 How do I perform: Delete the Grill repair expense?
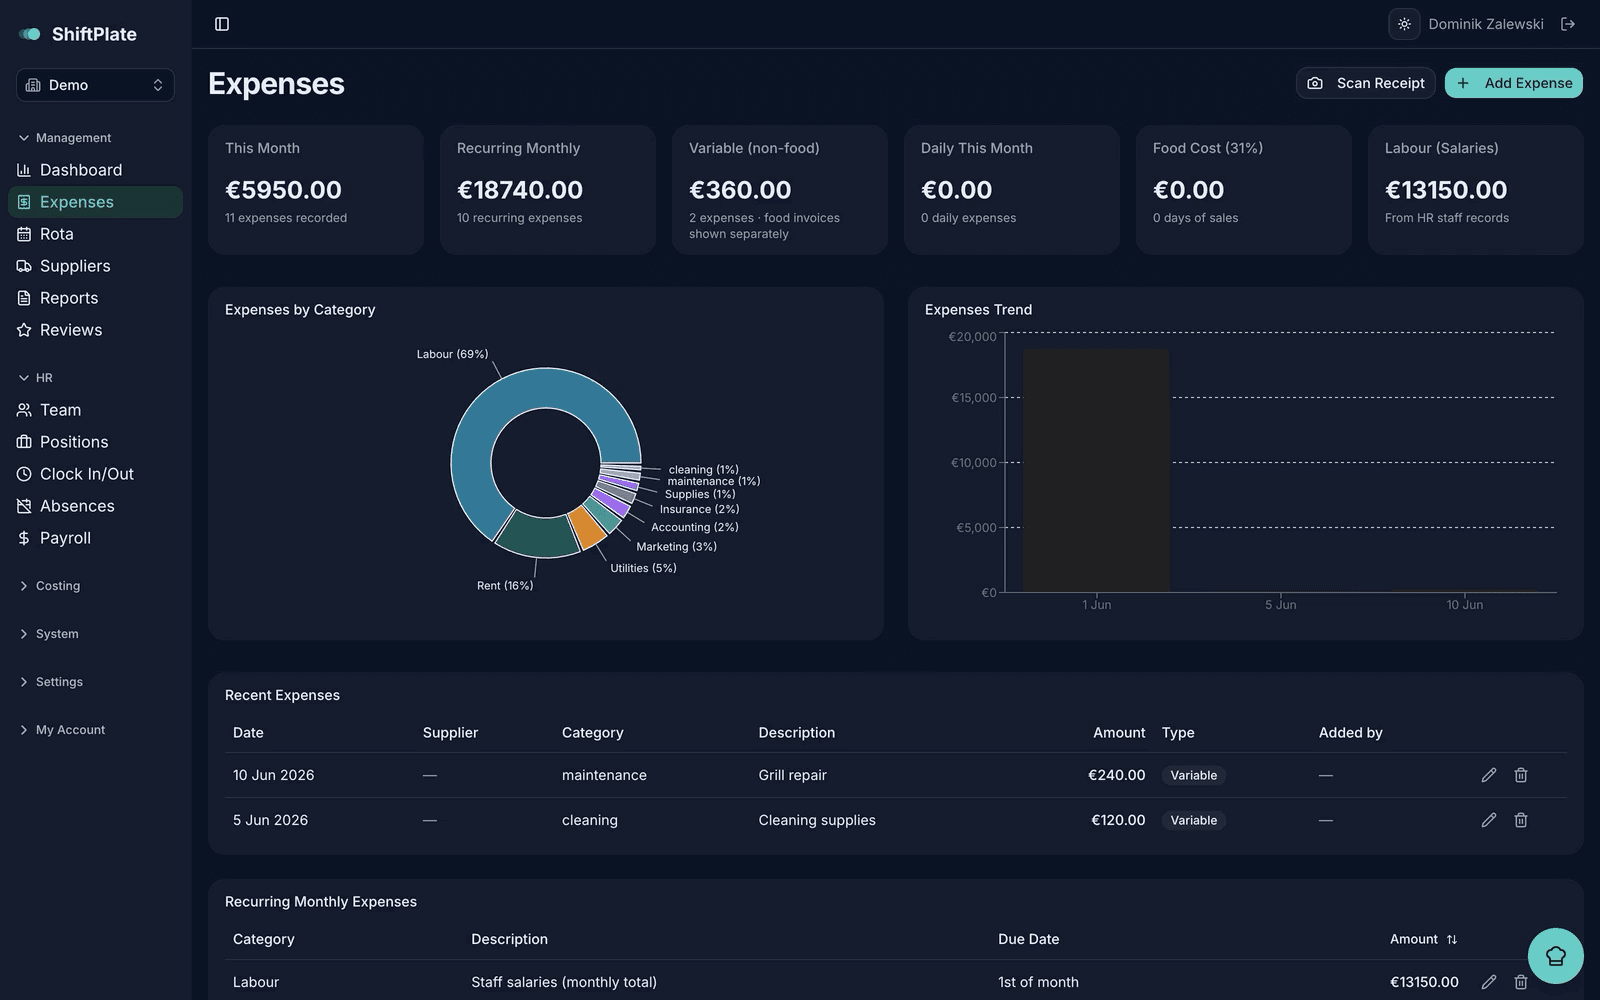(1521, 775)
